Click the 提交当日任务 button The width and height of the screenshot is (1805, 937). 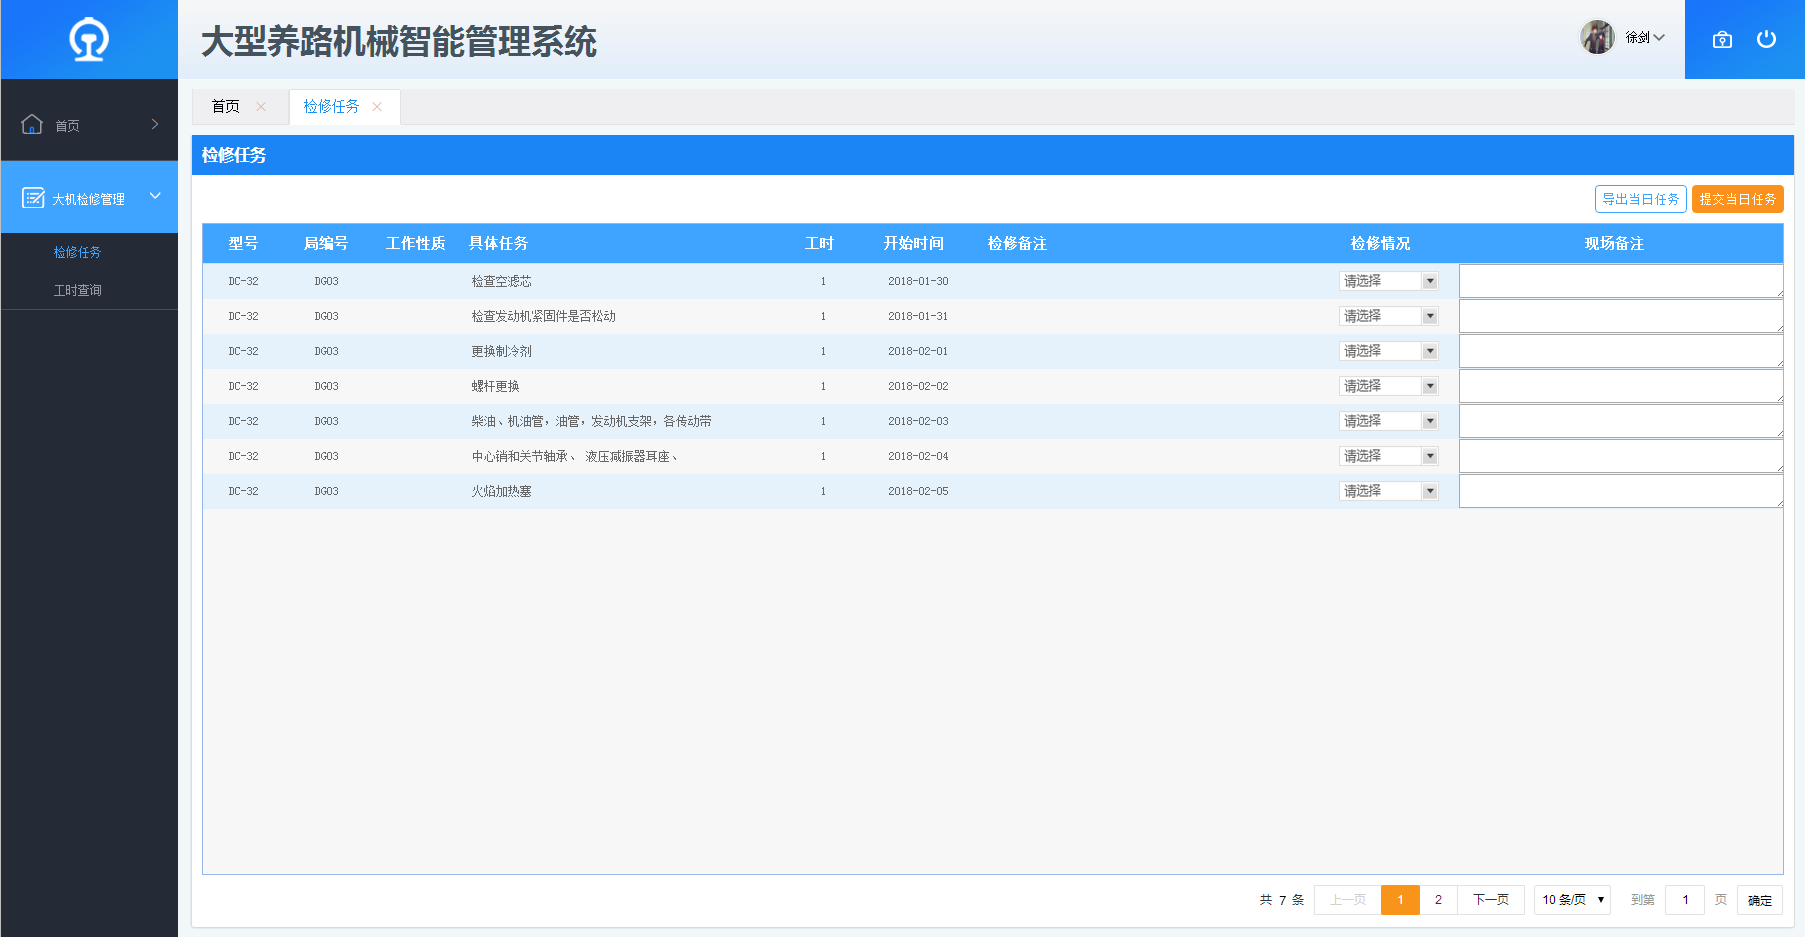[1737, 199]
